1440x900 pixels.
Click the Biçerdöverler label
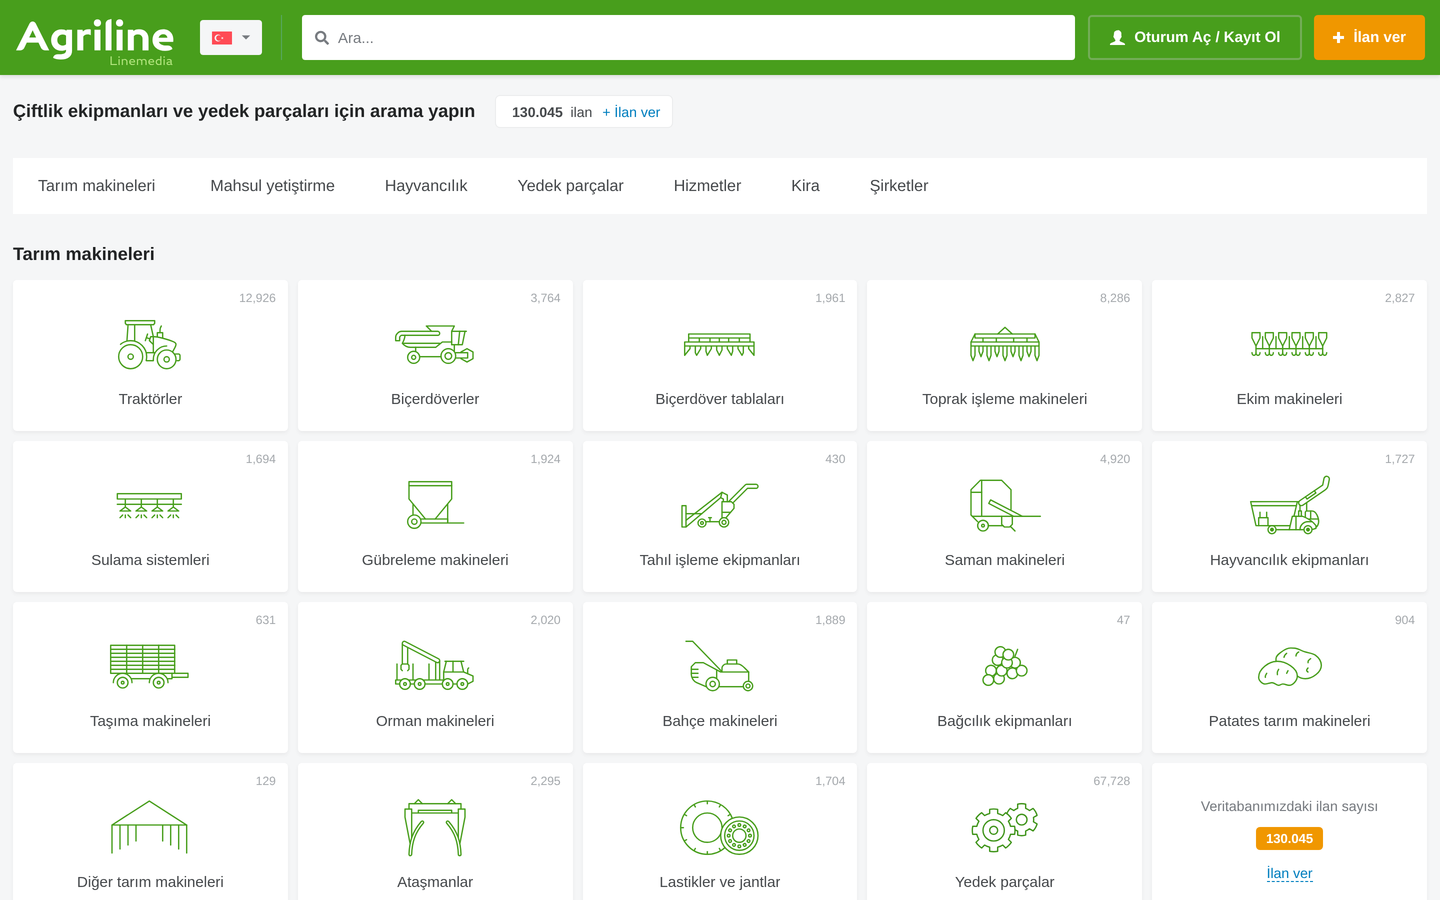[x=435, y=399]
